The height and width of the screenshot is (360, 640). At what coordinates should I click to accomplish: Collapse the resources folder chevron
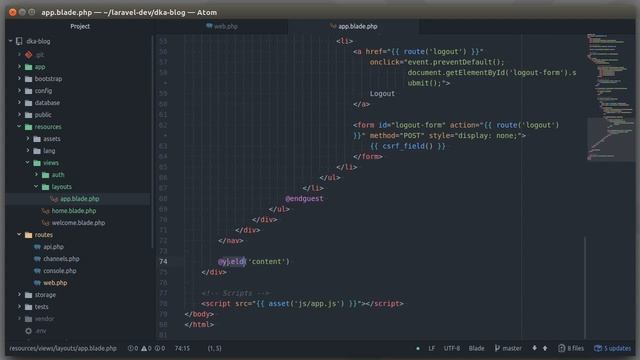click(19, 127)
